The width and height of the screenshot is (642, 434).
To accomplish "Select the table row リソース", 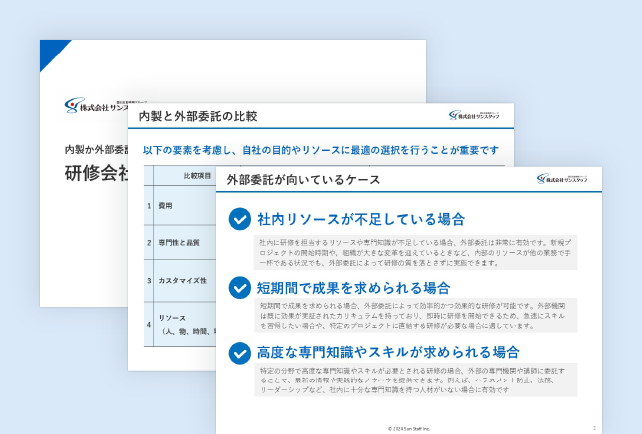I will click(x=180, y=324).
